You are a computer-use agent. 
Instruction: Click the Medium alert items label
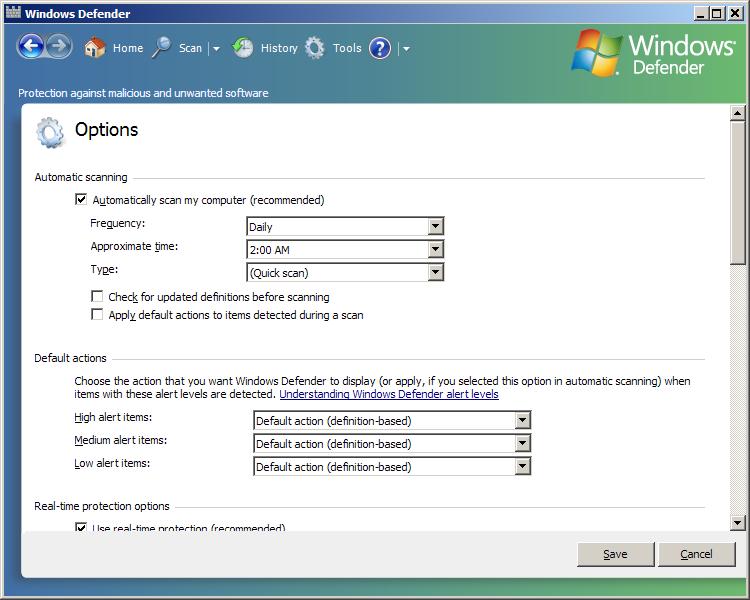pos(121,440)
